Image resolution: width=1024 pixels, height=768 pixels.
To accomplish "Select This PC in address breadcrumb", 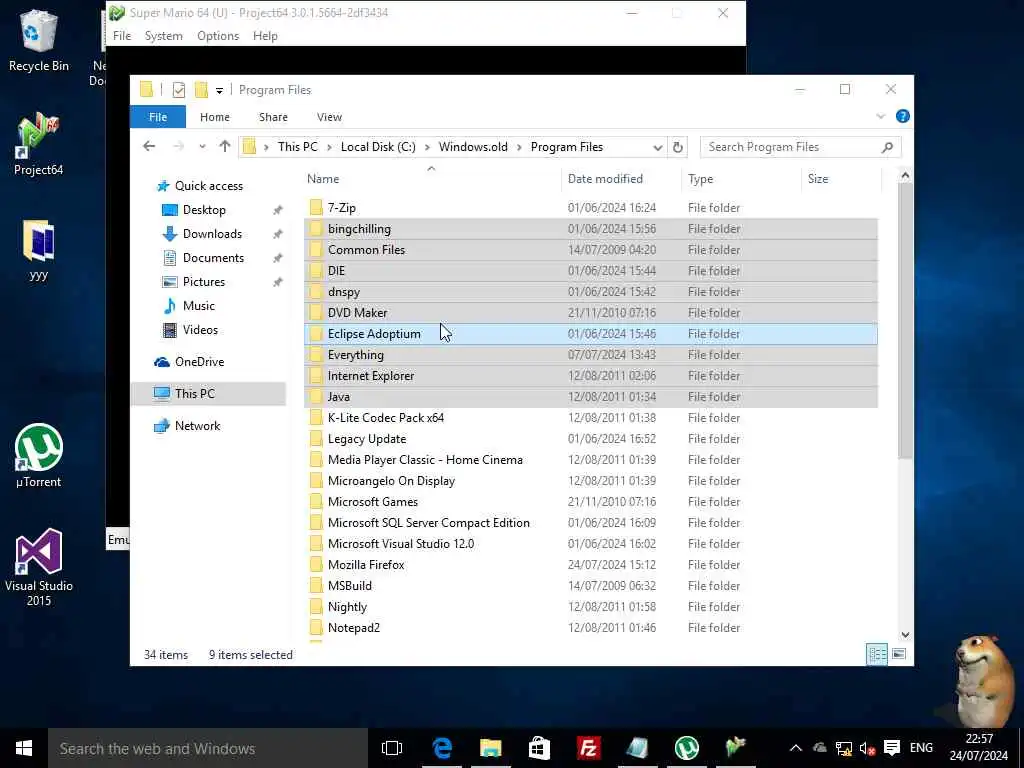I will tap(298, 147).
